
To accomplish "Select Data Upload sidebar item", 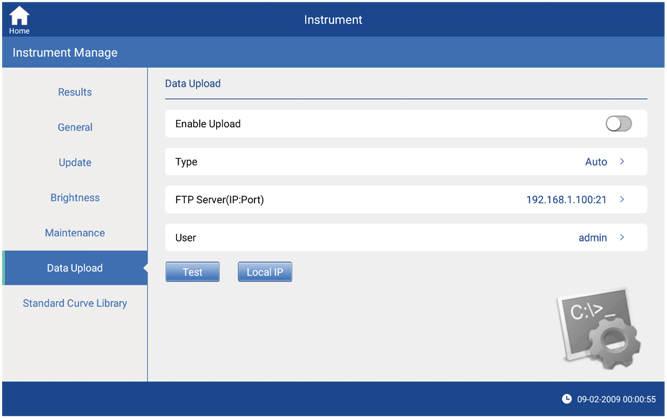I will [x=75, y=268].
